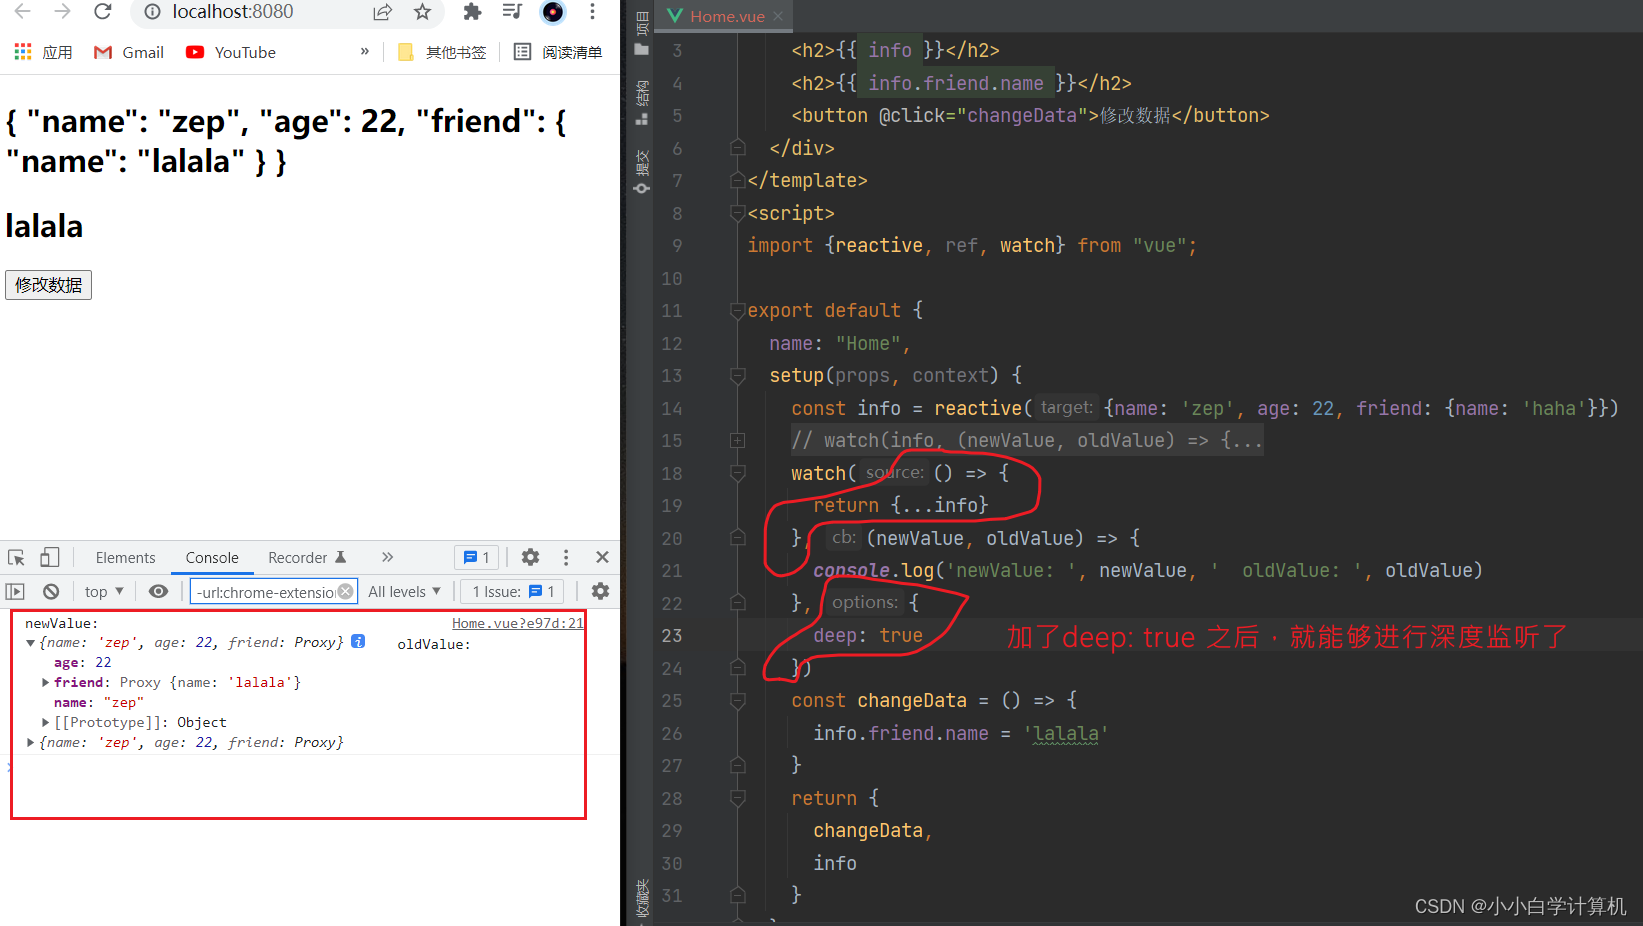This screenshot has height=926, width=1643.
Task: Click the issues counter badge in the DevTools tab bar
Action: (x=478, y=558)
